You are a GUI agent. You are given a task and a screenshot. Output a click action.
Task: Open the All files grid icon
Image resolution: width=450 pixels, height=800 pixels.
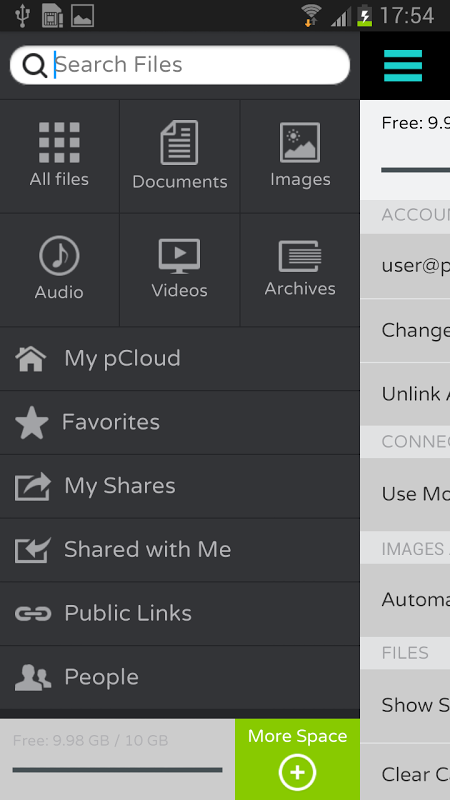59,142
